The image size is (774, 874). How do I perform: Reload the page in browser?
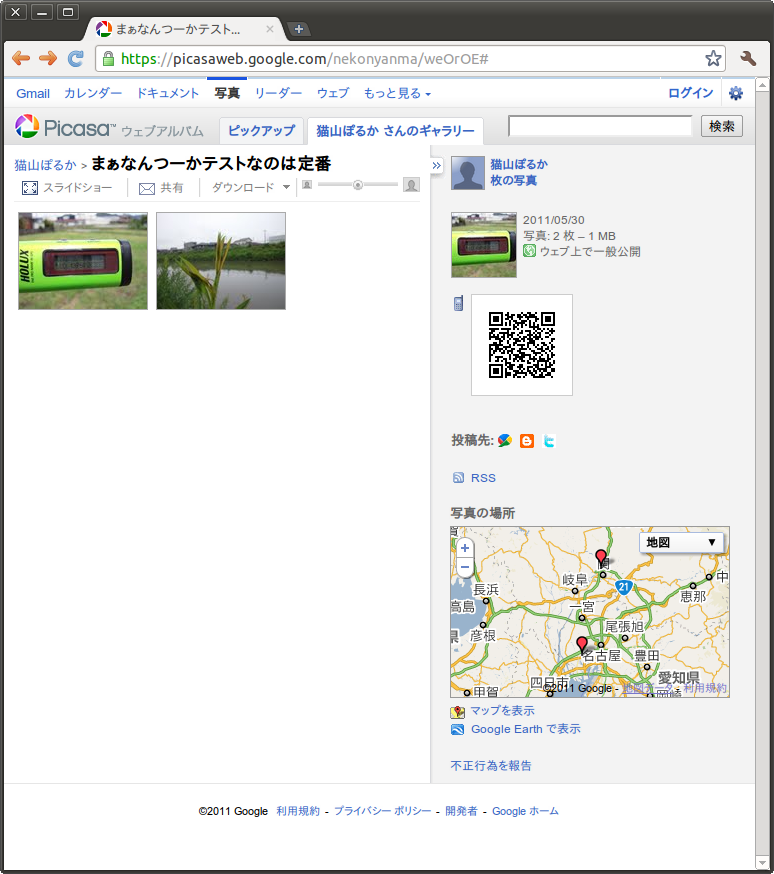75,59
